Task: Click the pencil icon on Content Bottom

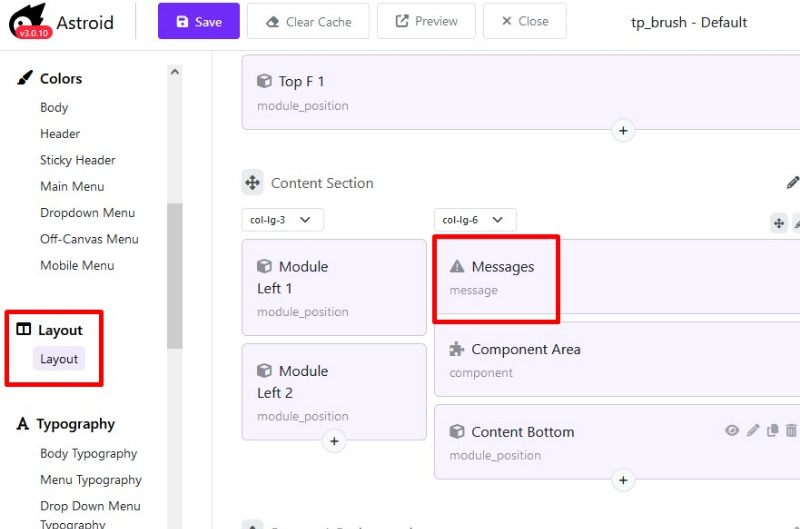Action: [753, 431]
